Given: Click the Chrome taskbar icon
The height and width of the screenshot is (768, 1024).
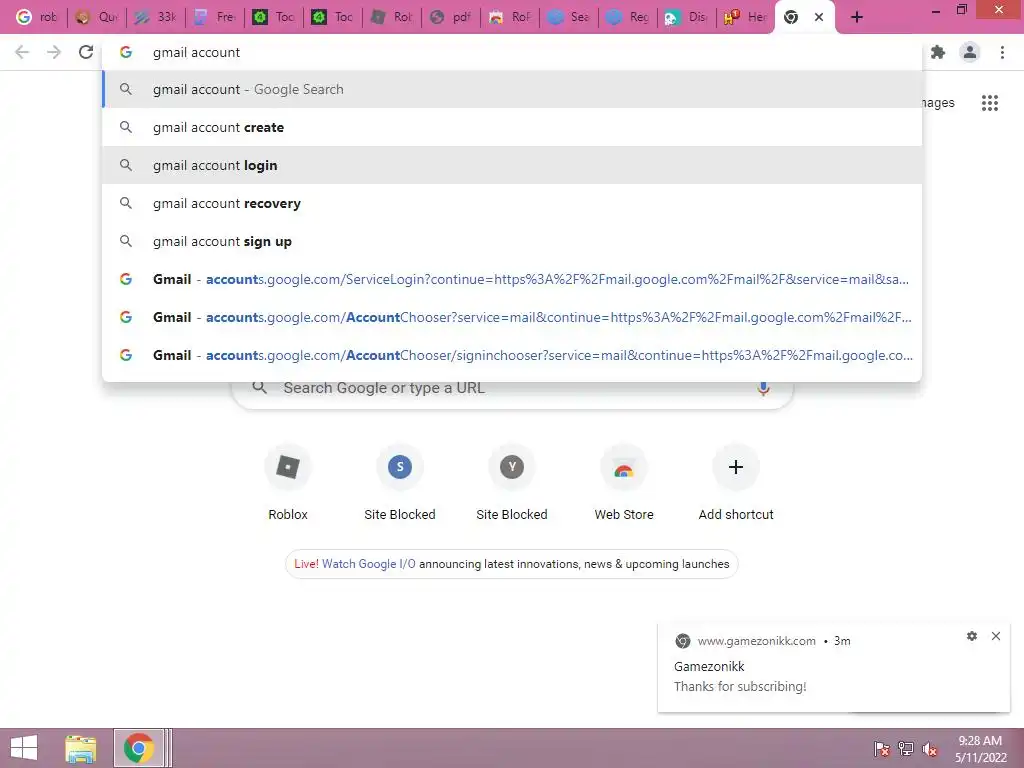Looking at the screenshot, I should tap(138, 748).
